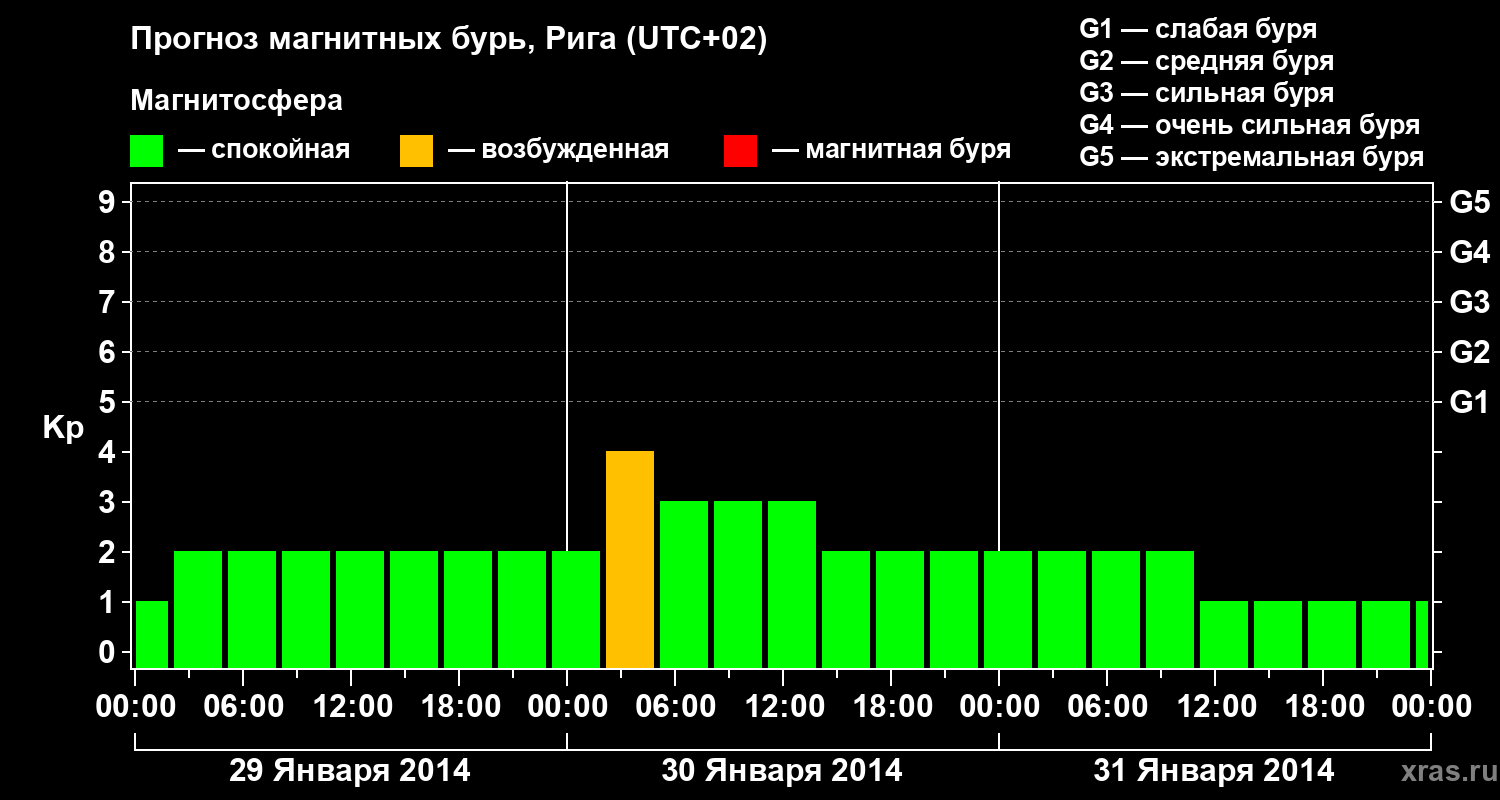The height and width of the screenshot is (800, 1500).
Task: Click the G2 label on right axis
Action: [x=1470, y=352]
